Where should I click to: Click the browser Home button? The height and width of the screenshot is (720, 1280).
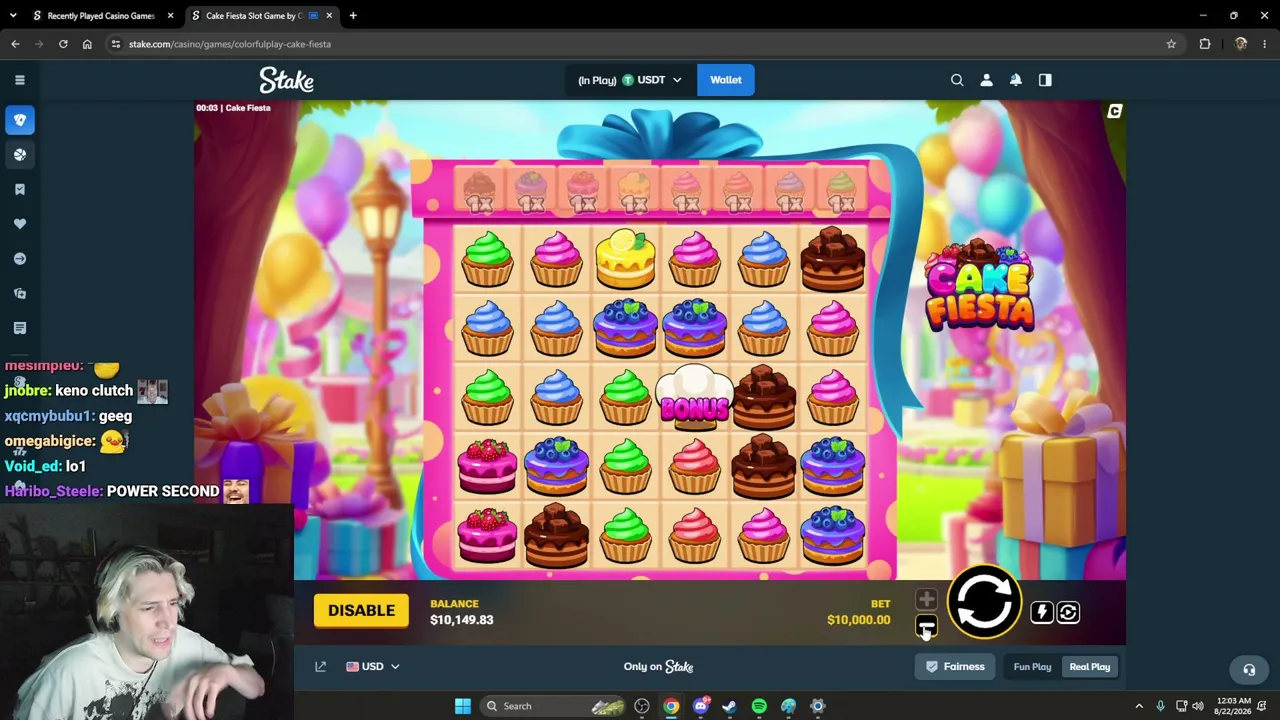[87, 44]
